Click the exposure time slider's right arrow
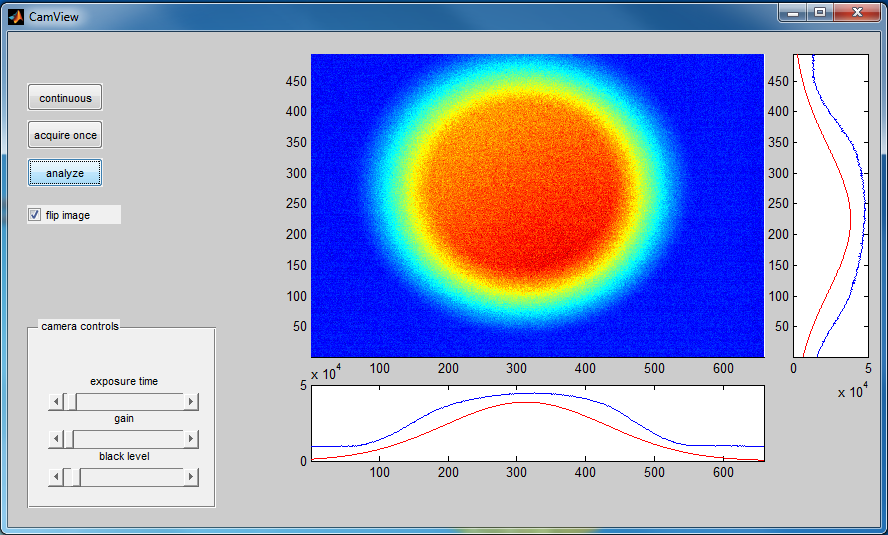 coord(191,402)
